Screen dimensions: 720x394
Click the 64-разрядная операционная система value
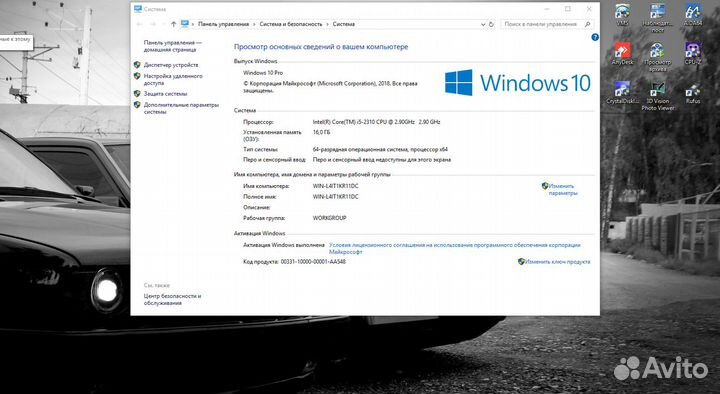pyautogui.click(x=380, y=149)
